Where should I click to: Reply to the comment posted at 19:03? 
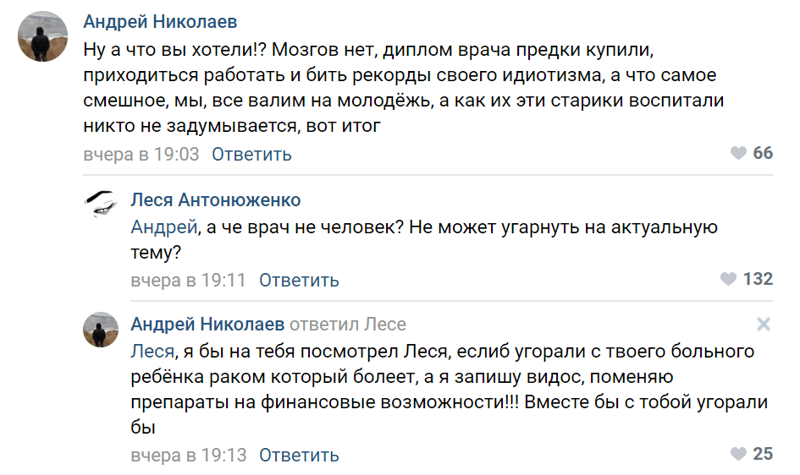252,154
